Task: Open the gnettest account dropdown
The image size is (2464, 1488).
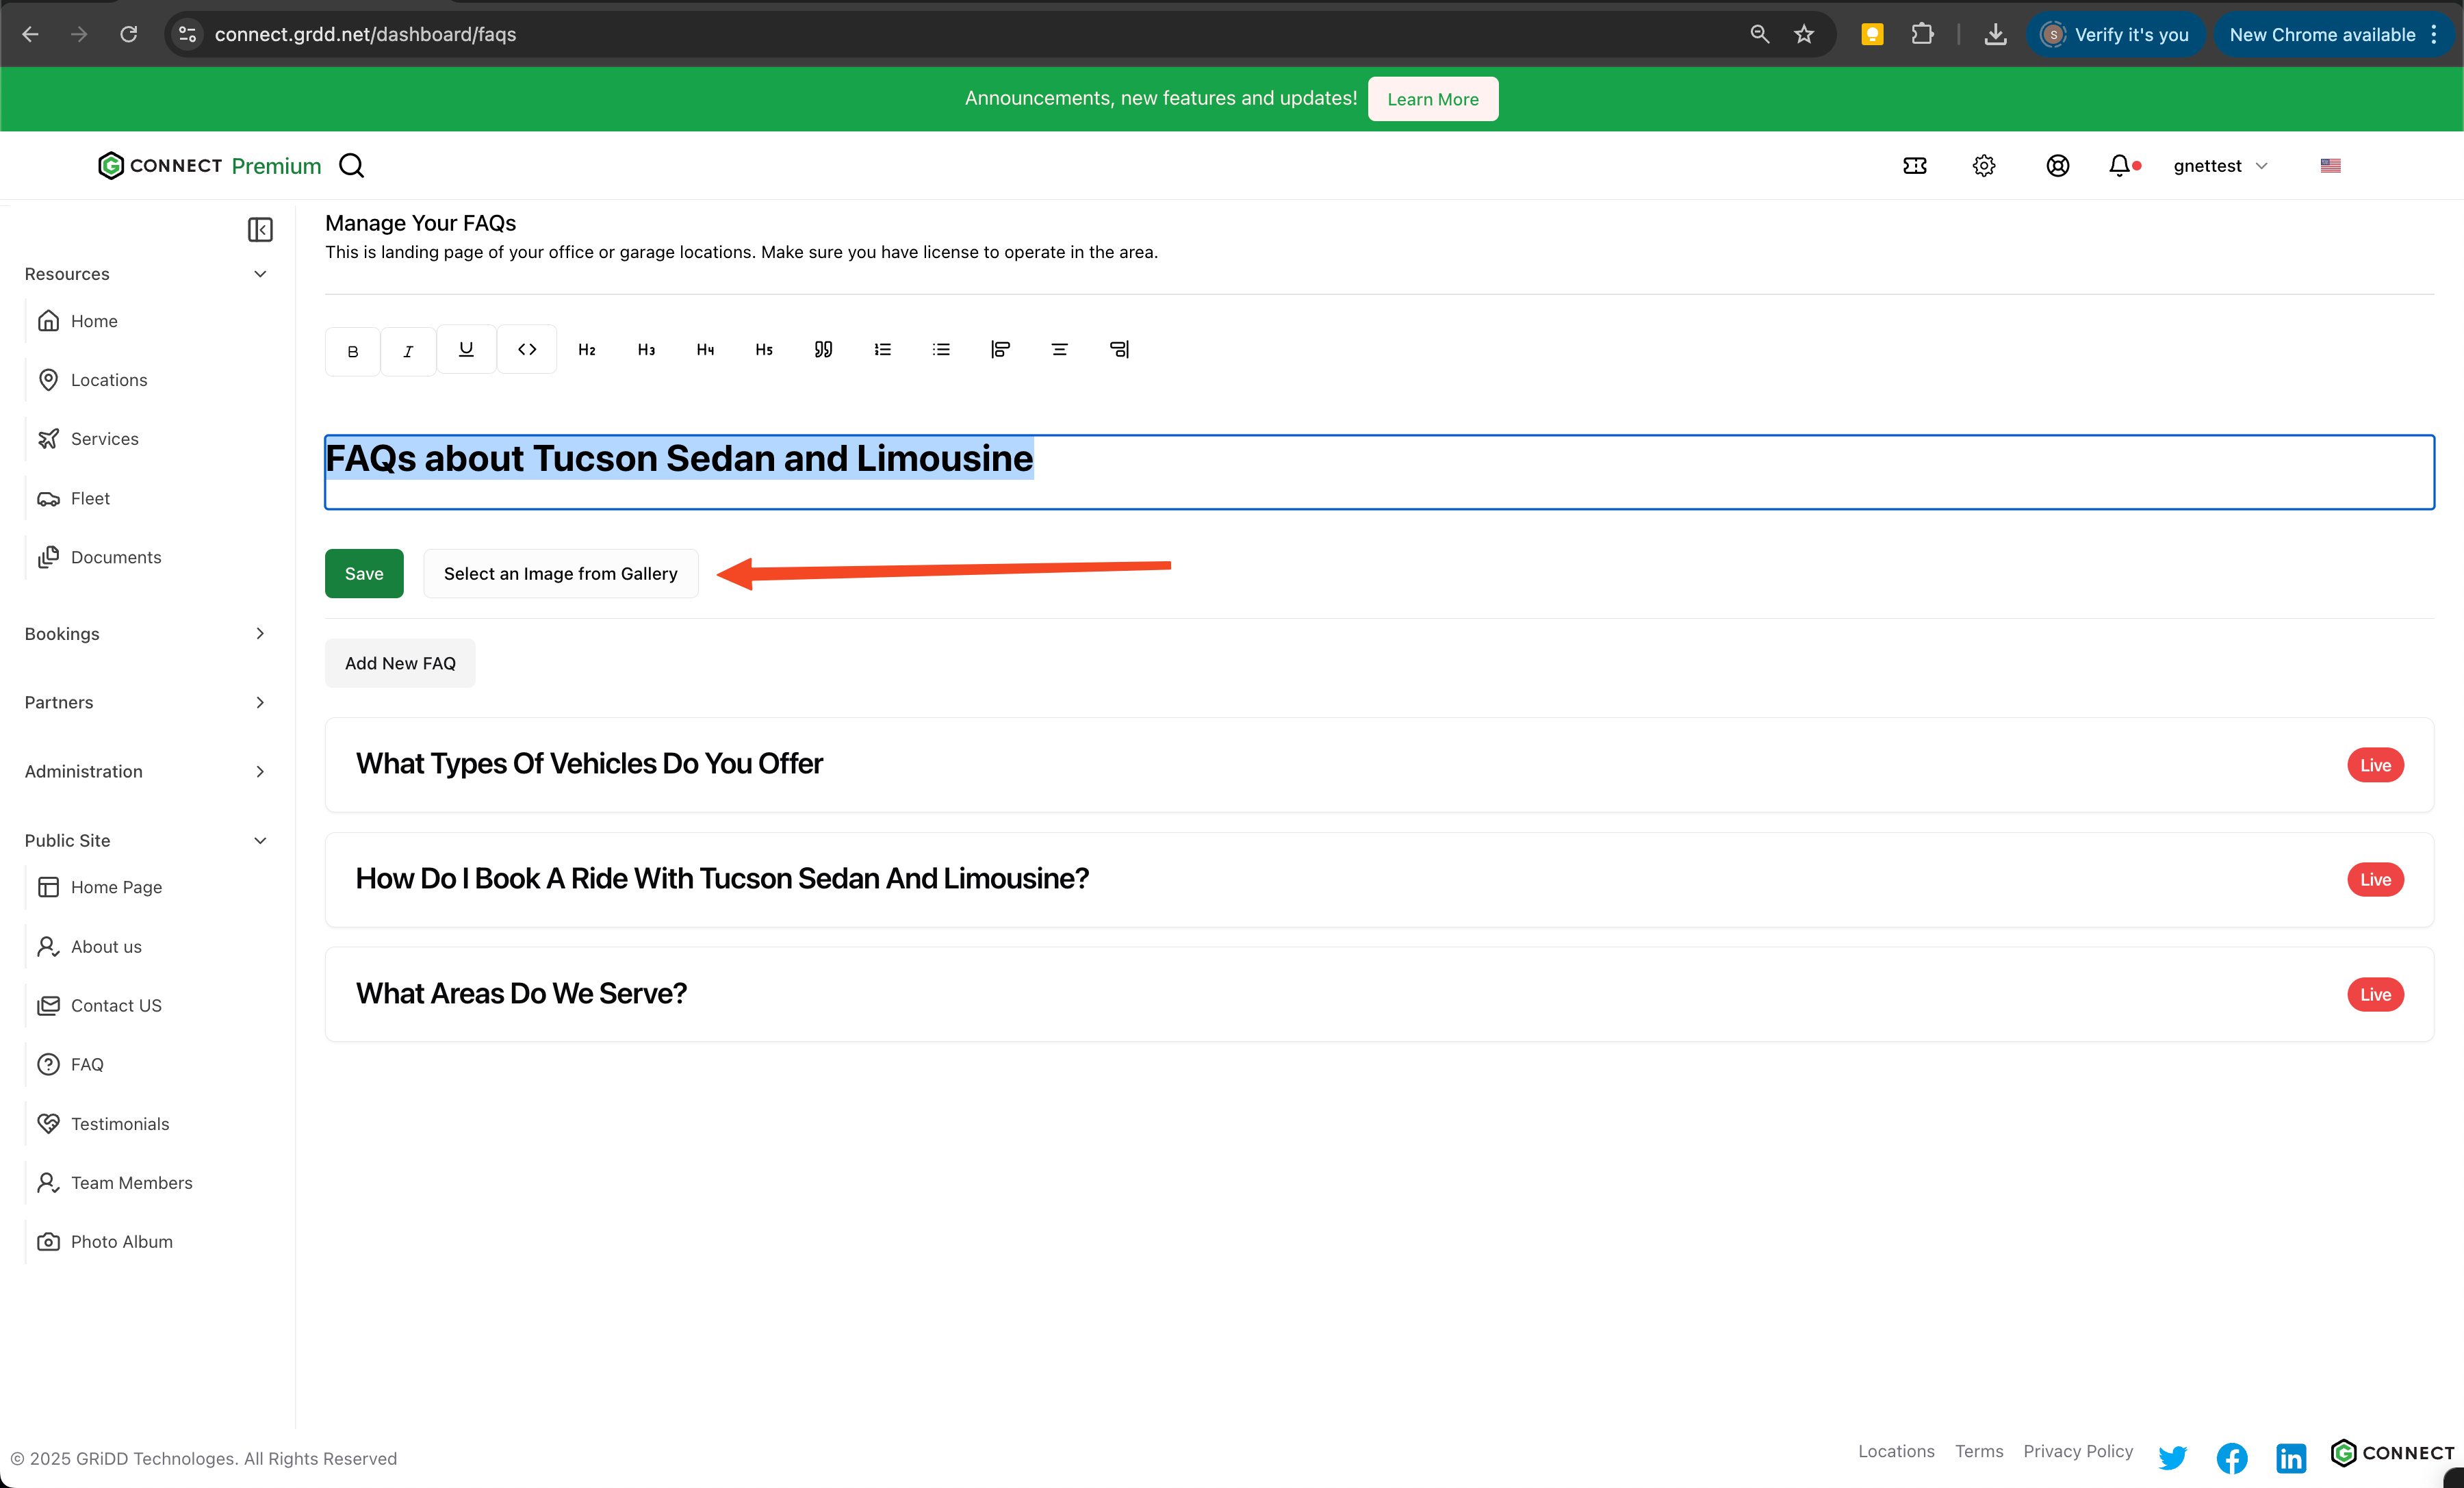Action: (x=2220, y=165)
